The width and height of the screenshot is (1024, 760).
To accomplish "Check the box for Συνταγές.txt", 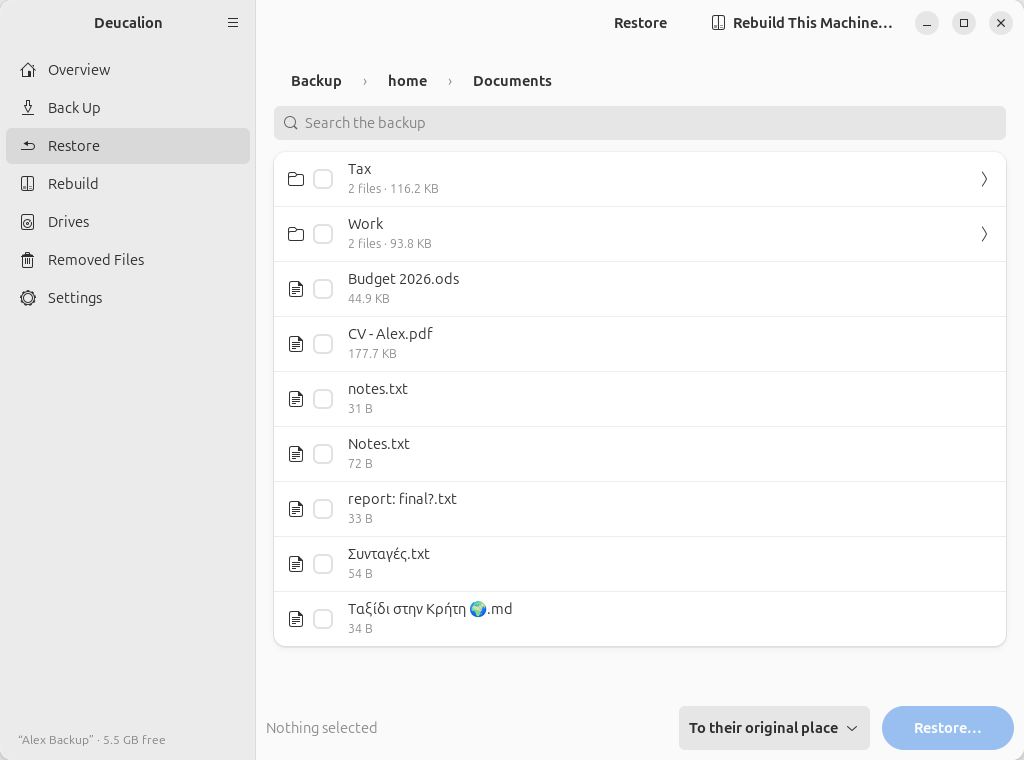I will point(323,563).
